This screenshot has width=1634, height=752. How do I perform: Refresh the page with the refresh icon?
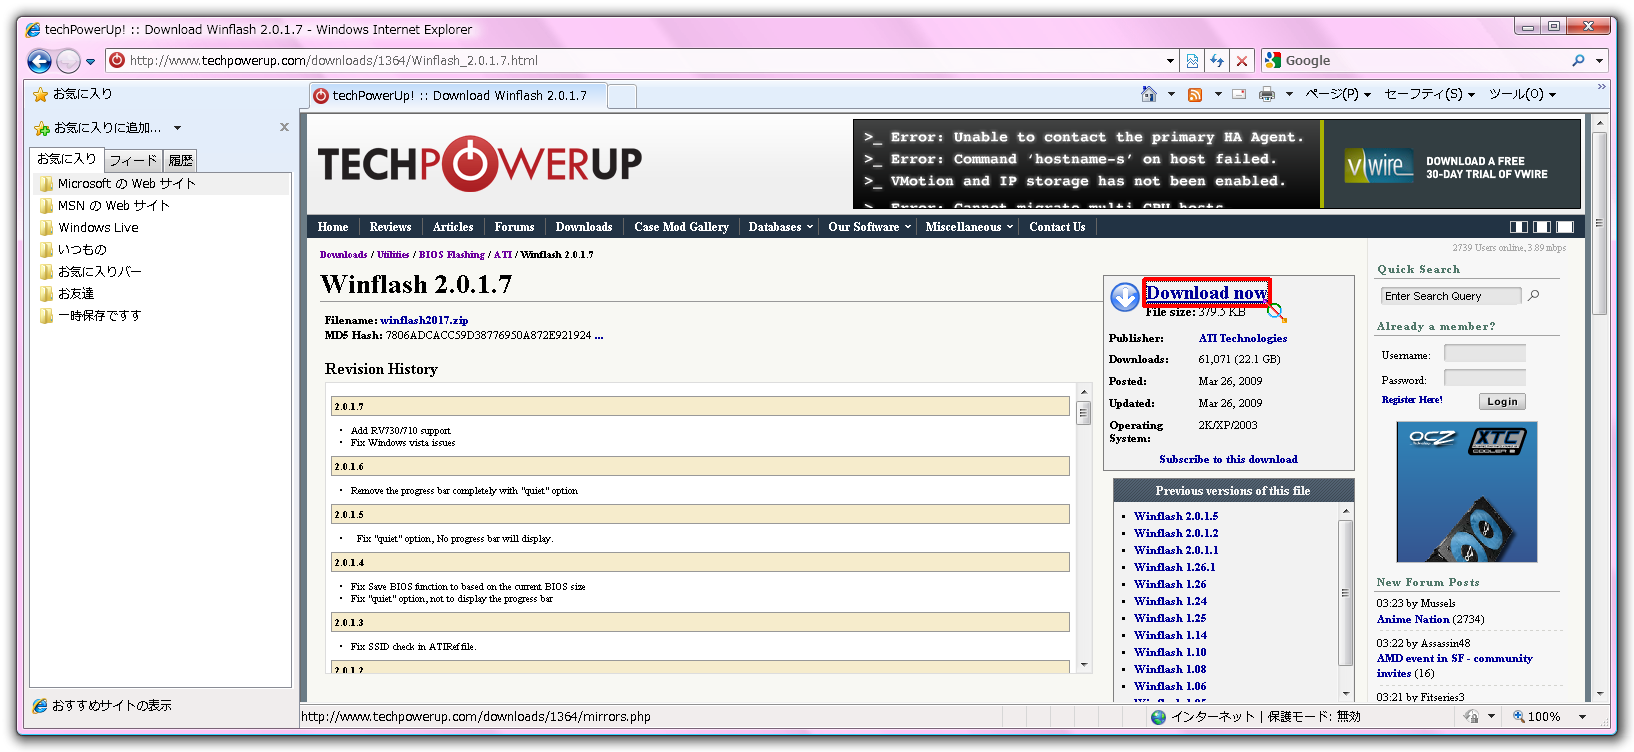[x=1217, y=61]
